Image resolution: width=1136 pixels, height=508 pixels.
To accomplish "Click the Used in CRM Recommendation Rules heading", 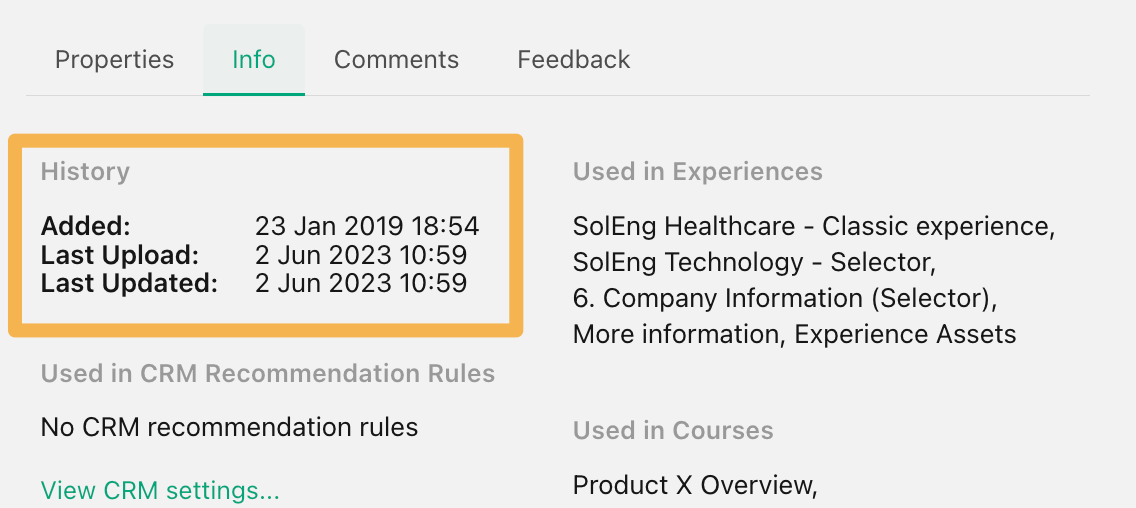I will (268, 373).
